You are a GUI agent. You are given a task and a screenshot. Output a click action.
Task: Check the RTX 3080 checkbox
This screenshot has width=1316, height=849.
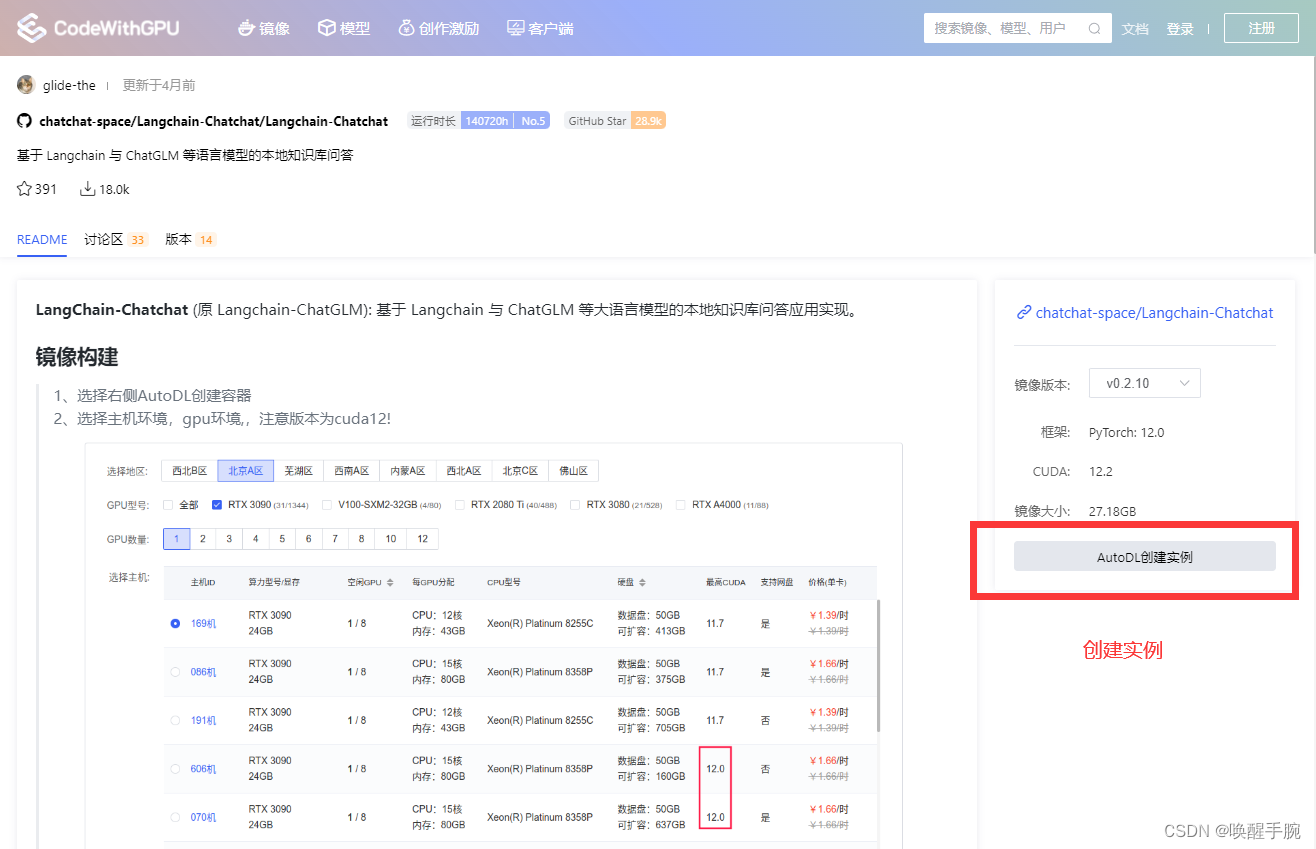[575, 505]
